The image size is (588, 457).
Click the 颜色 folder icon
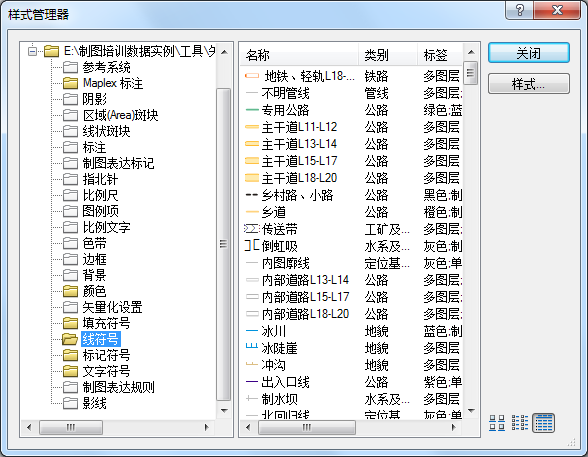point(70,291)
